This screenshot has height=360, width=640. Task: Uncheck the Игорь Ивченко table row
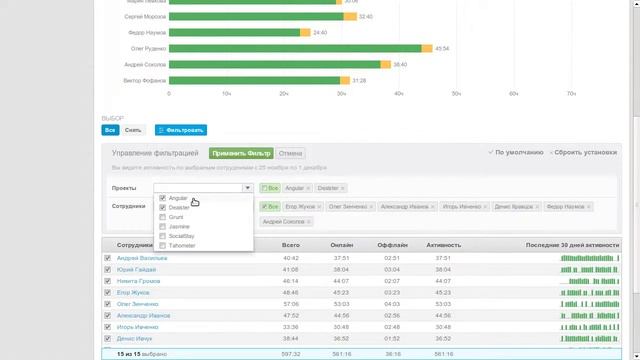click(107, 327)
